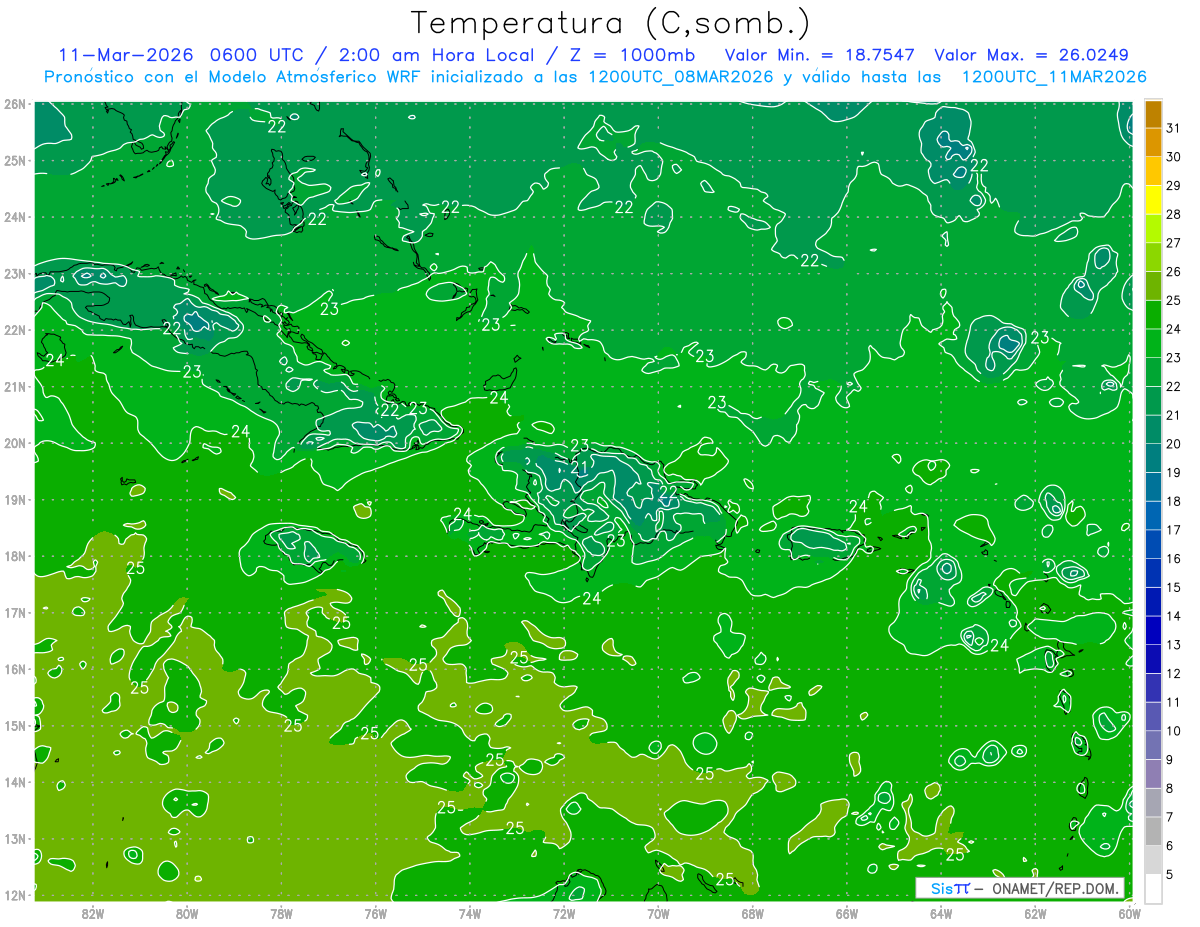Click legend value "18" on the color scale
This screenshot has width=1200, height=927.
[x=1174, y=501]
